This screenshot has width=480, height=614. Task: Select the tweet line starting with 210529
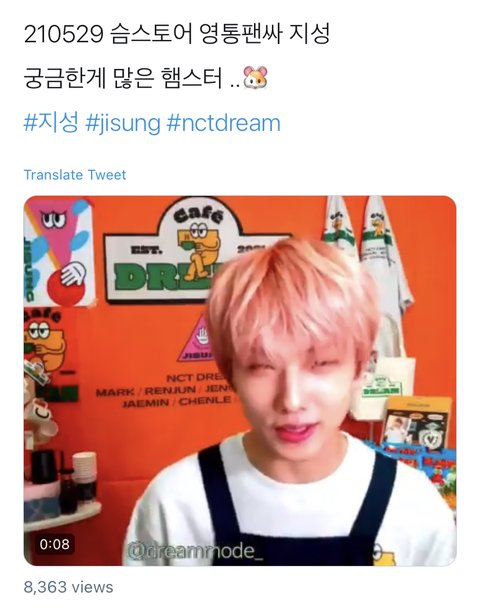point(177,34)
